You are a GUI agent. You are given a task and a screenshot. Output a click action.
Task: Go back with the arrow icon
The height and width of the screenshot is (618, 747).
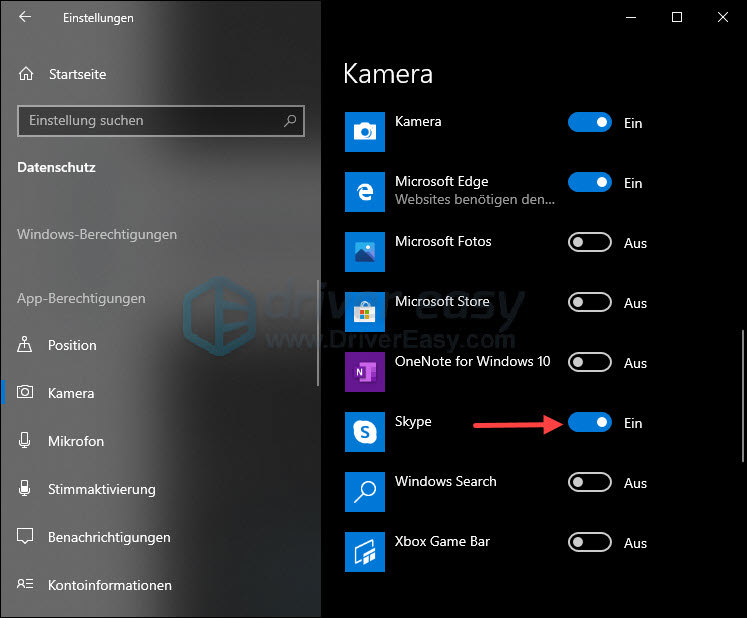(x=25, y=17)
